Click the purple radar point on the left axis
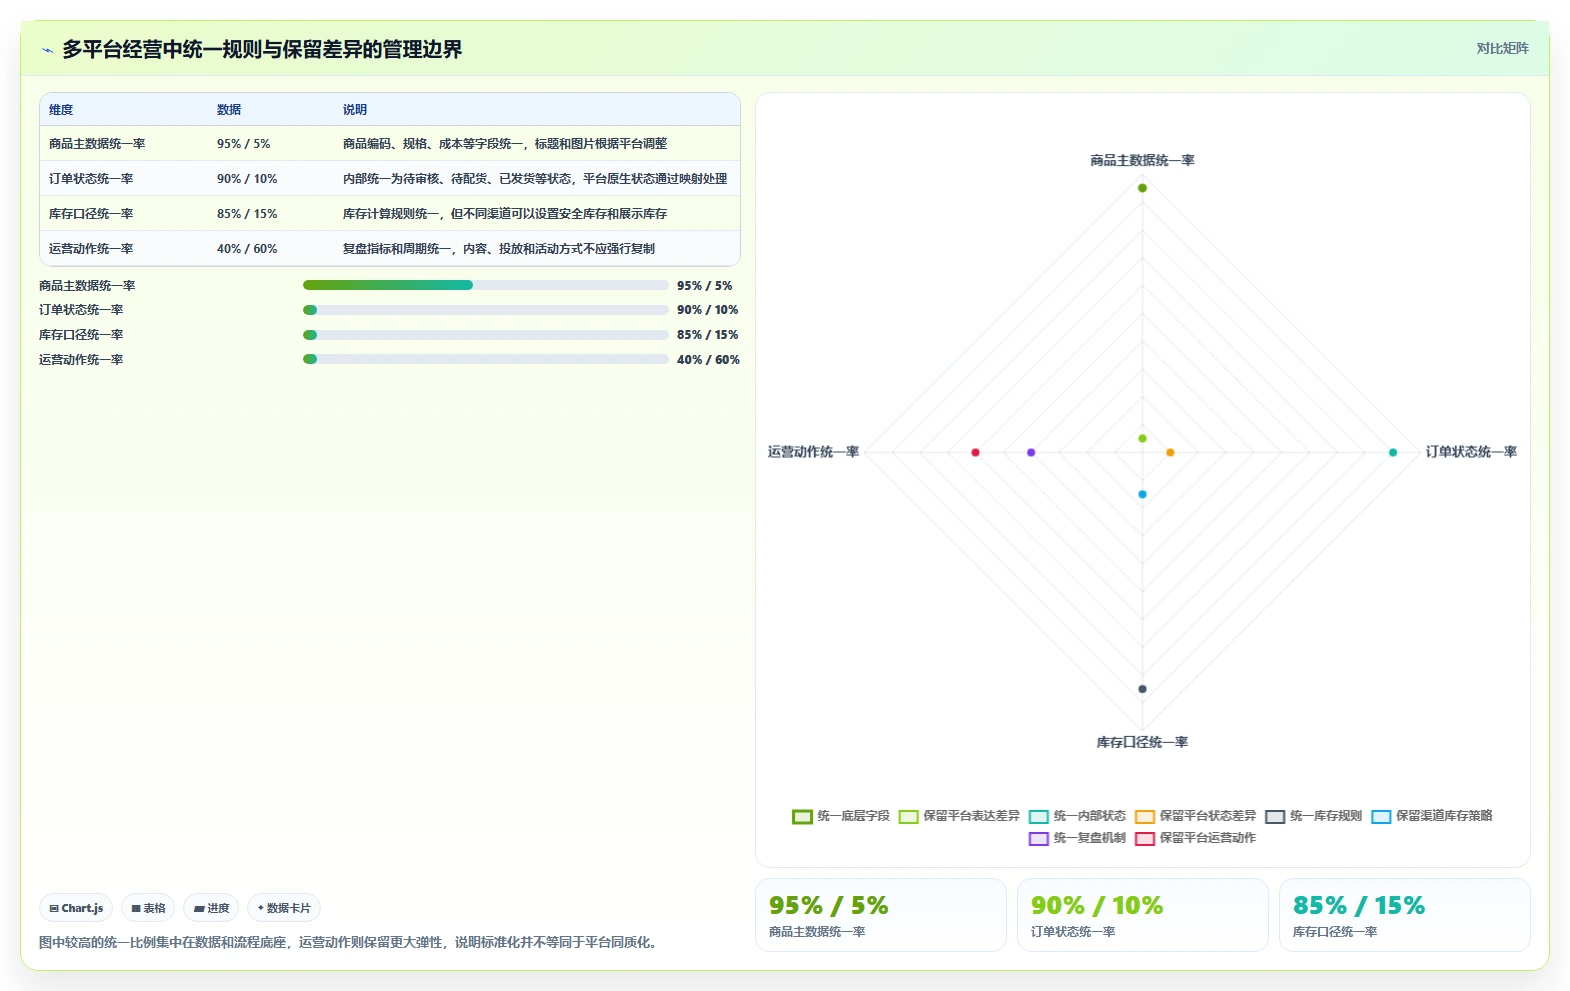 click(1031, 453)
